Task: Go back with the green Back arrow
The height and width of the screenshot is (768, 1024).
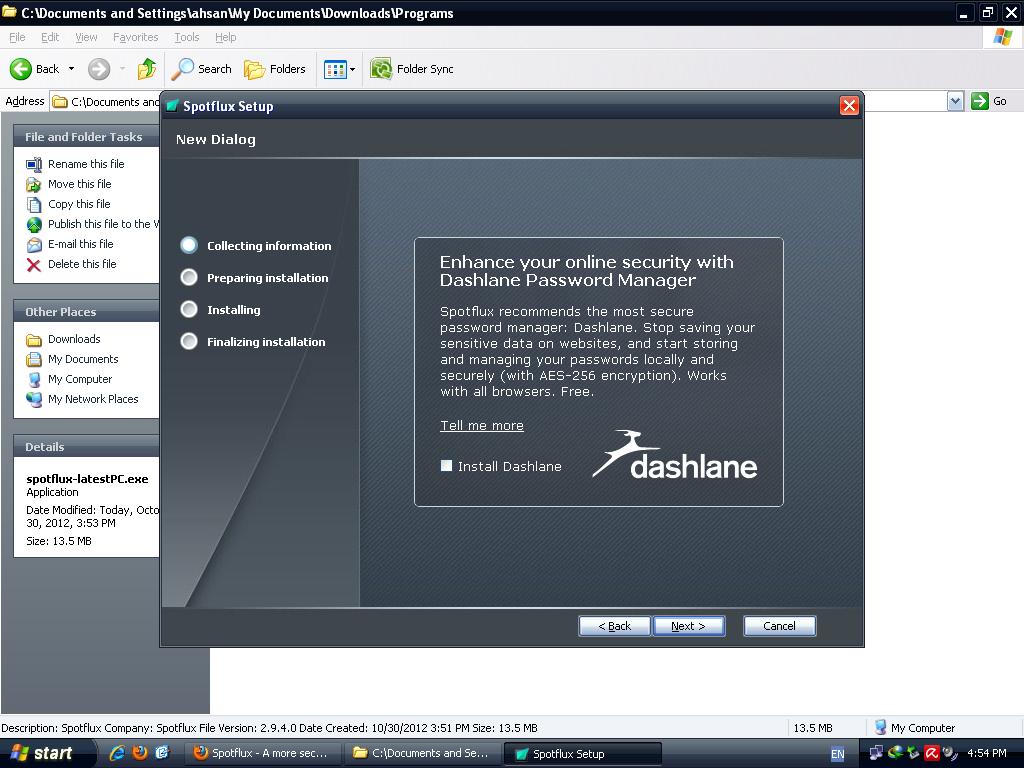Action: pos(21,69)
